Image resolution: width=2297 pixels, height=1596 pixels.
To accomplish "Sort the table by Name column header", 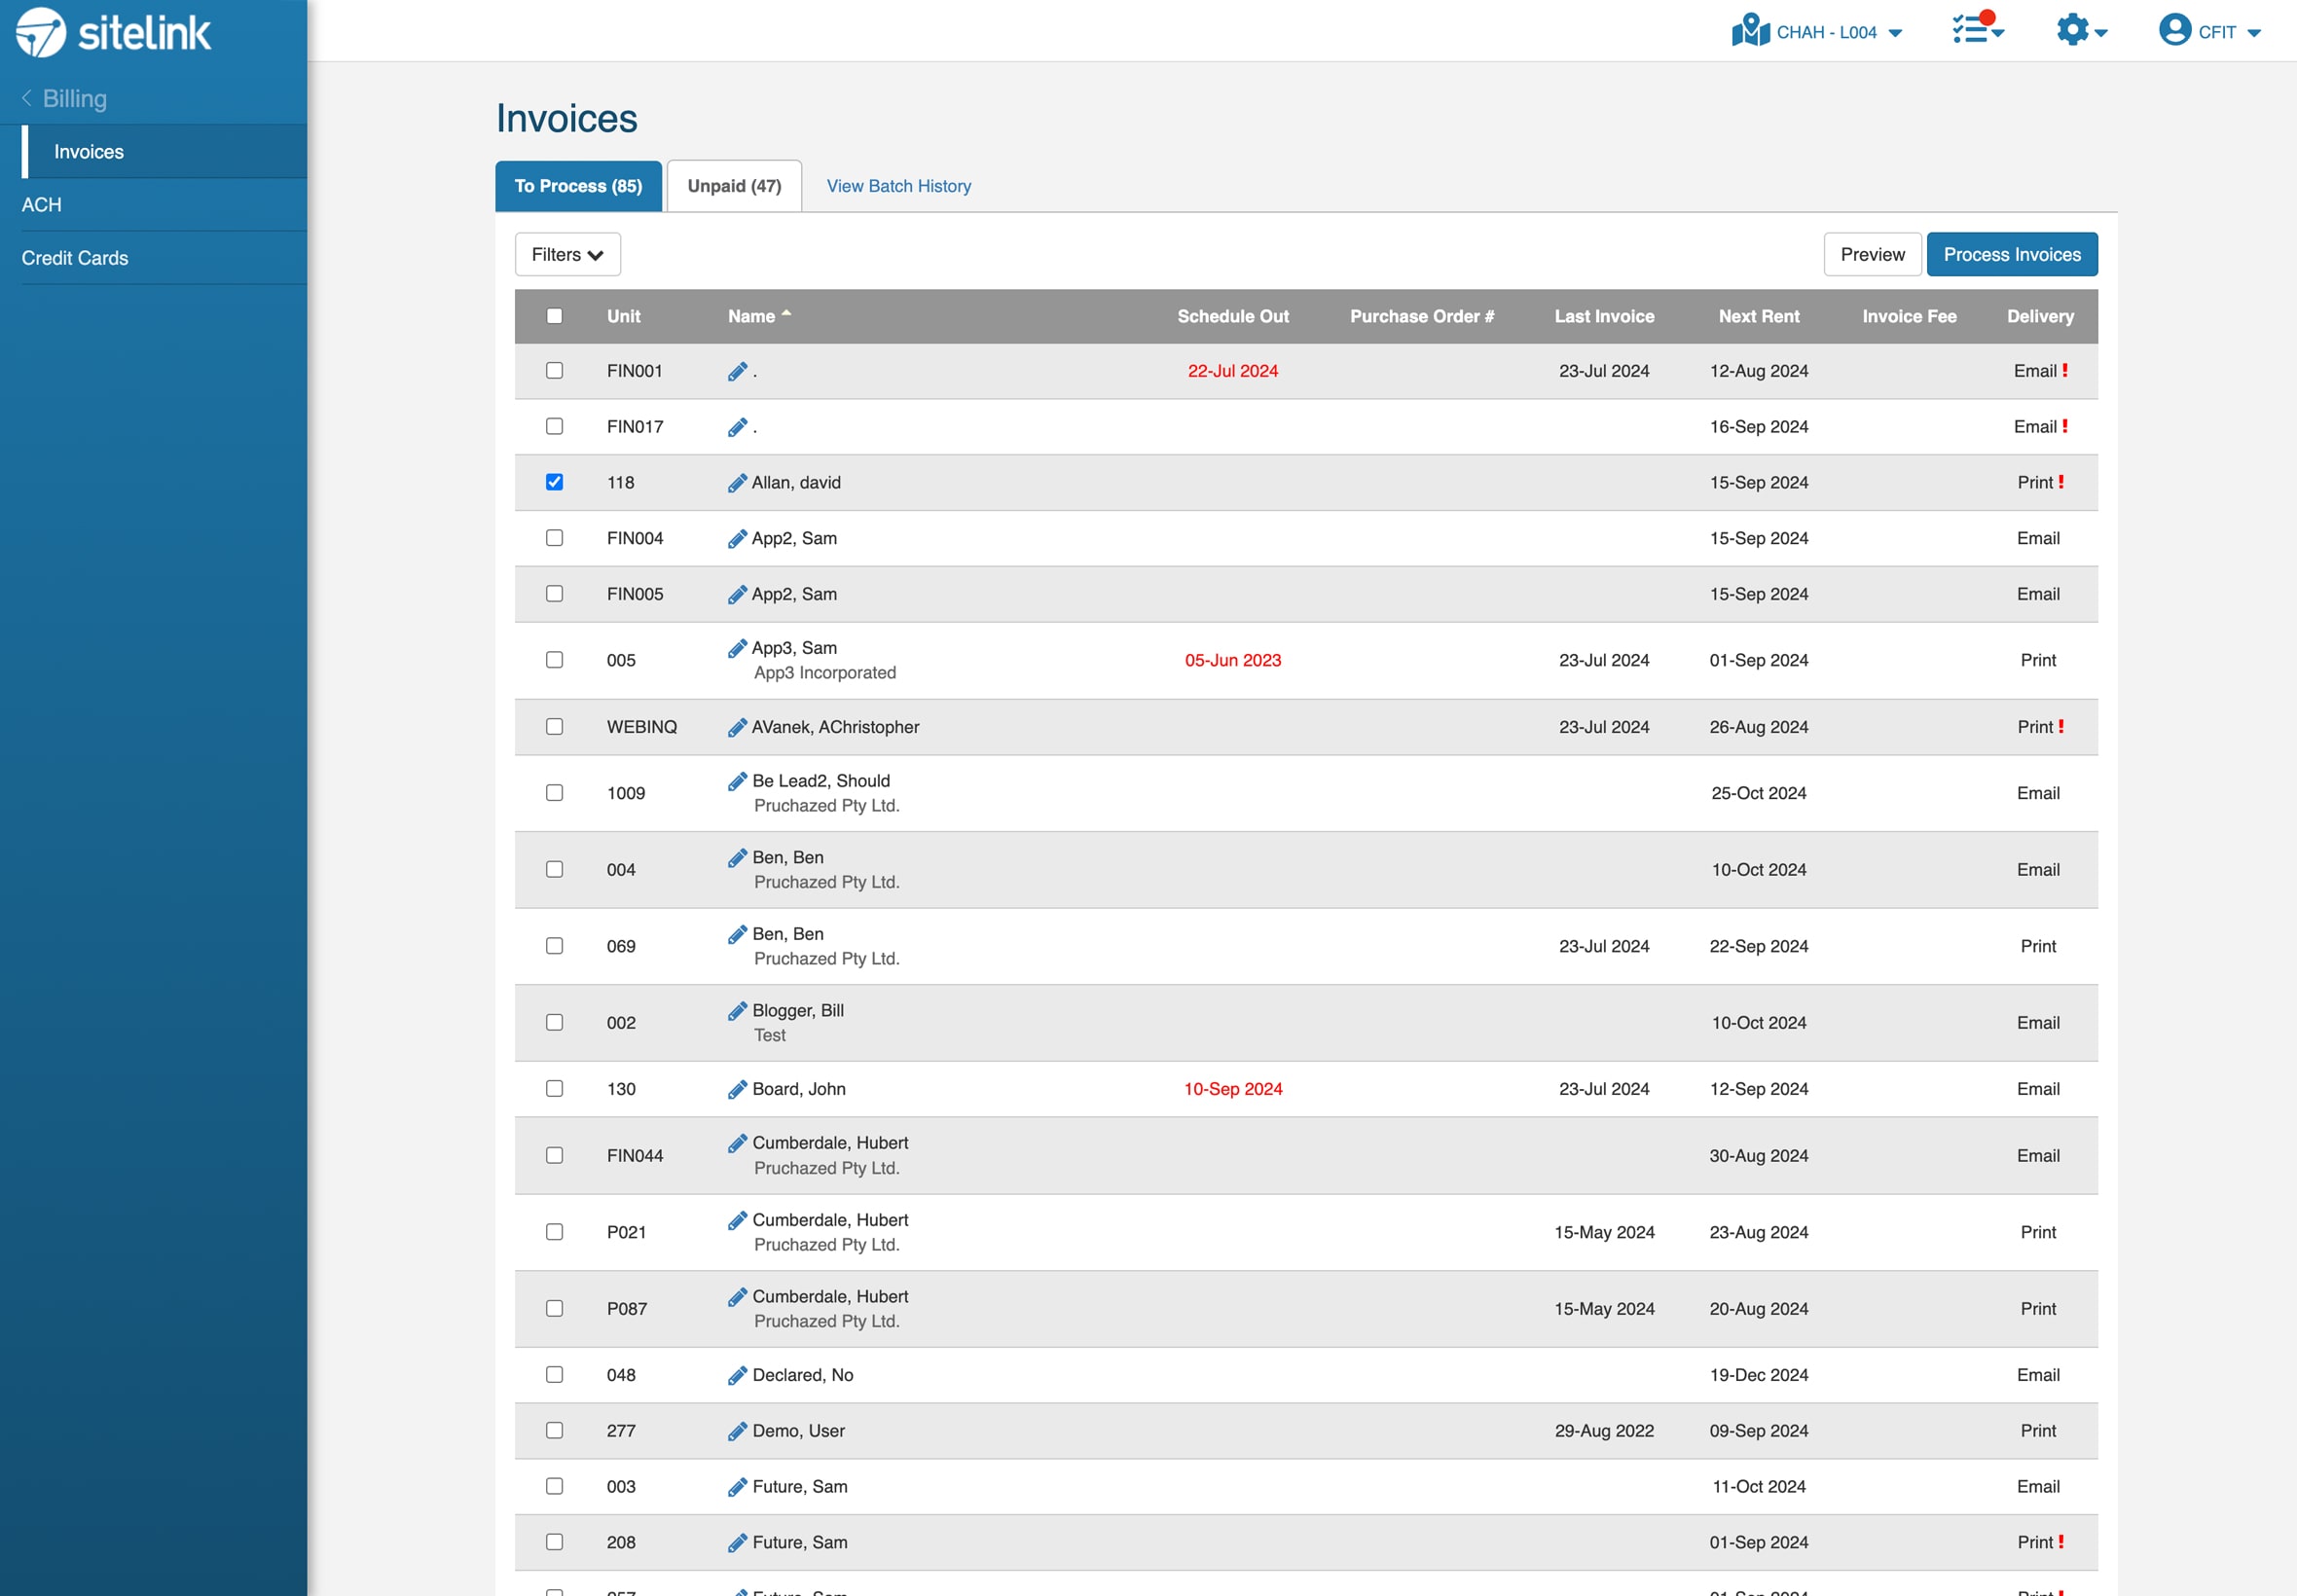I will (752, 316).
